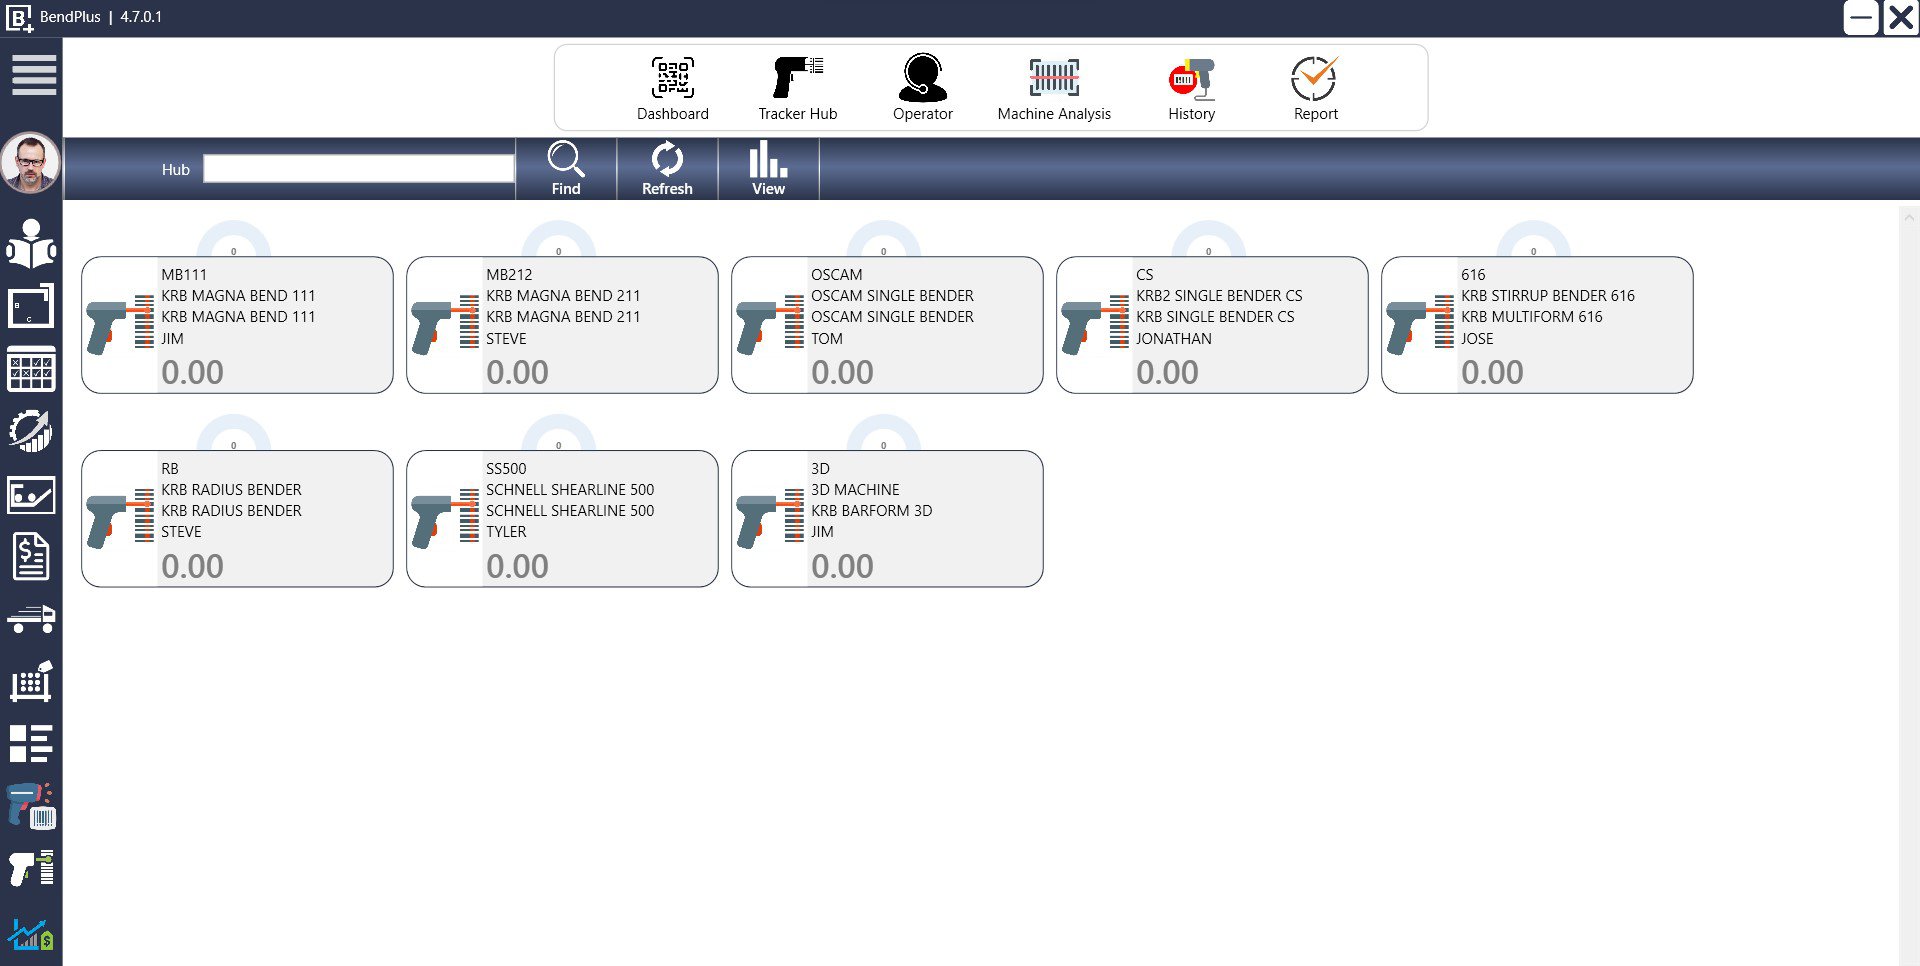1920x966 pixels.
Task: Click the Find button
Action: tap(566, 168)
